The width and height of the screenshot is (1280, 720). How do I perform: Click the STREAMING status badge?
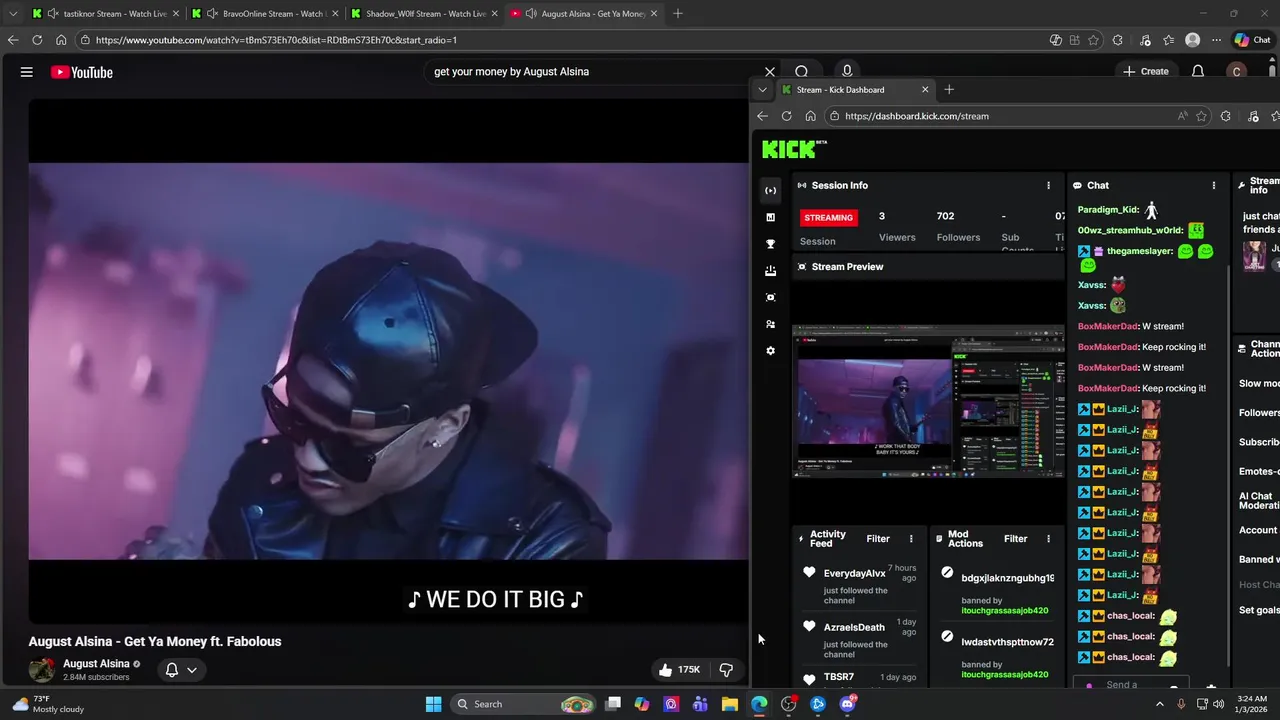[x=829, y=217]
